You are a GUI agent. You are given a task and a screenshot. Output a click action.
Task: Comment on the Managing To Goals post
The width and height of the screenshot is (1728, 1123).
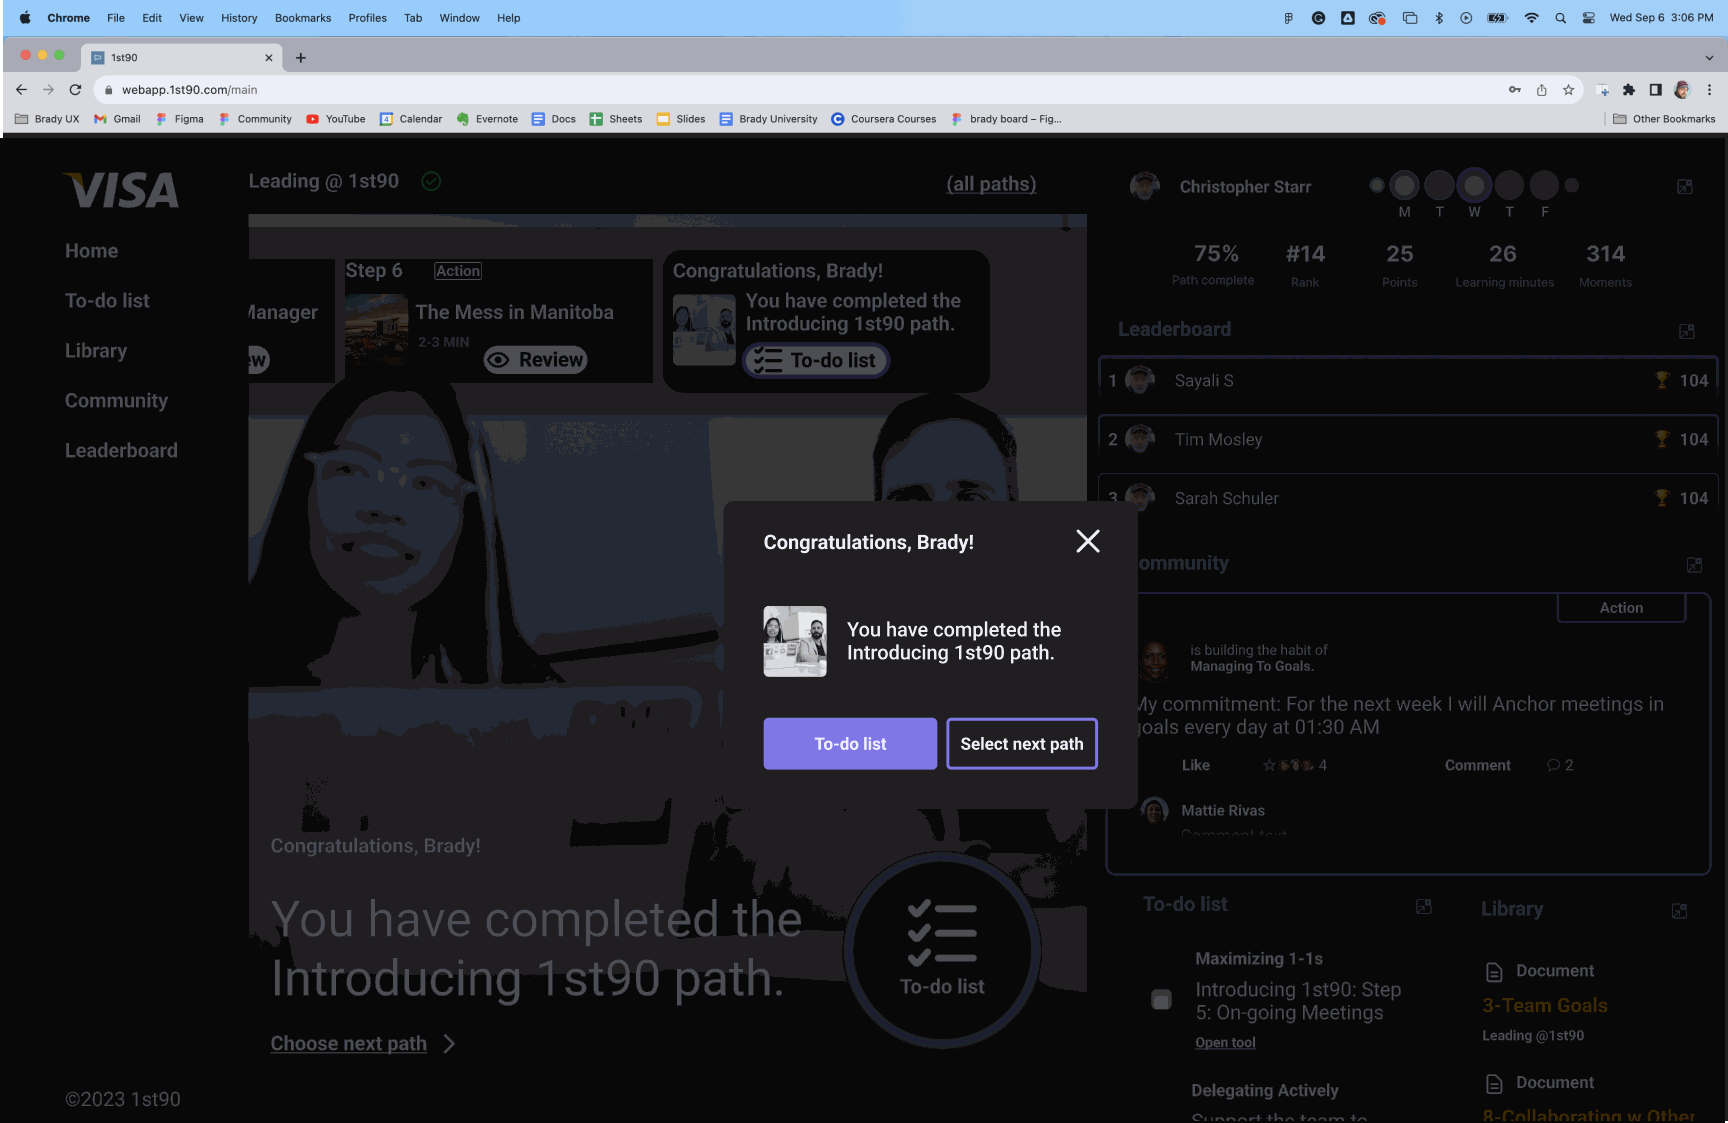(1477, 765)
